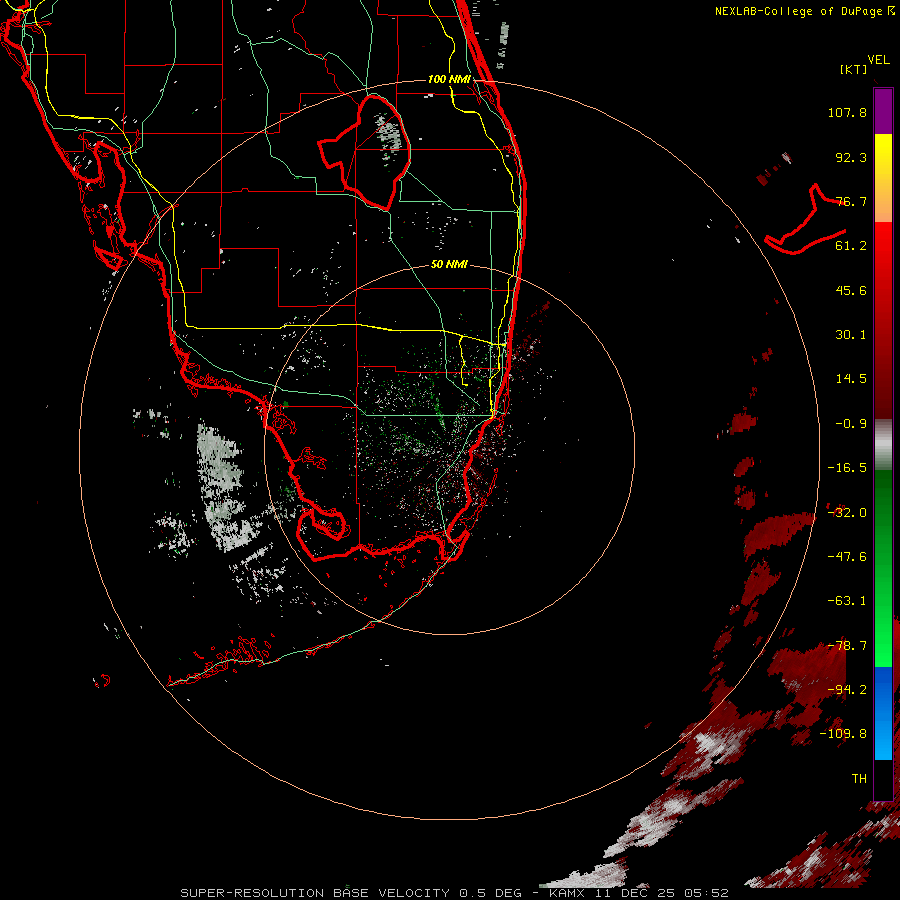
Task: Click the 50 NMI range ring label
Action: pyautogui.click(x=449, y=264)
